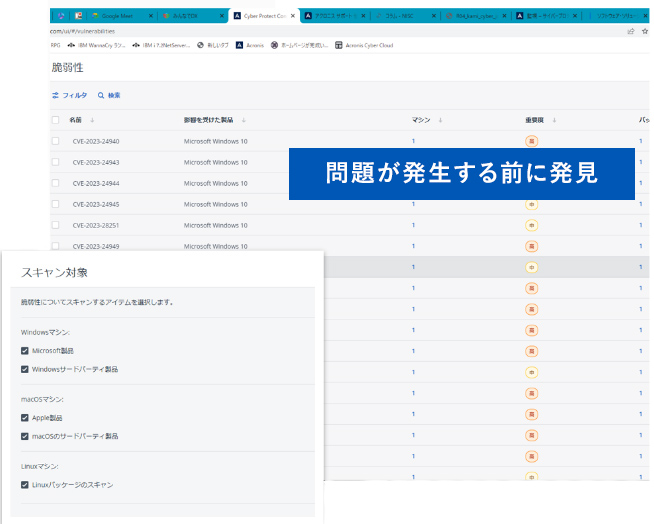Select CVE-2023-24949 vulnerability name
This screenshot has width=654, height=524.
click(96, 247)
